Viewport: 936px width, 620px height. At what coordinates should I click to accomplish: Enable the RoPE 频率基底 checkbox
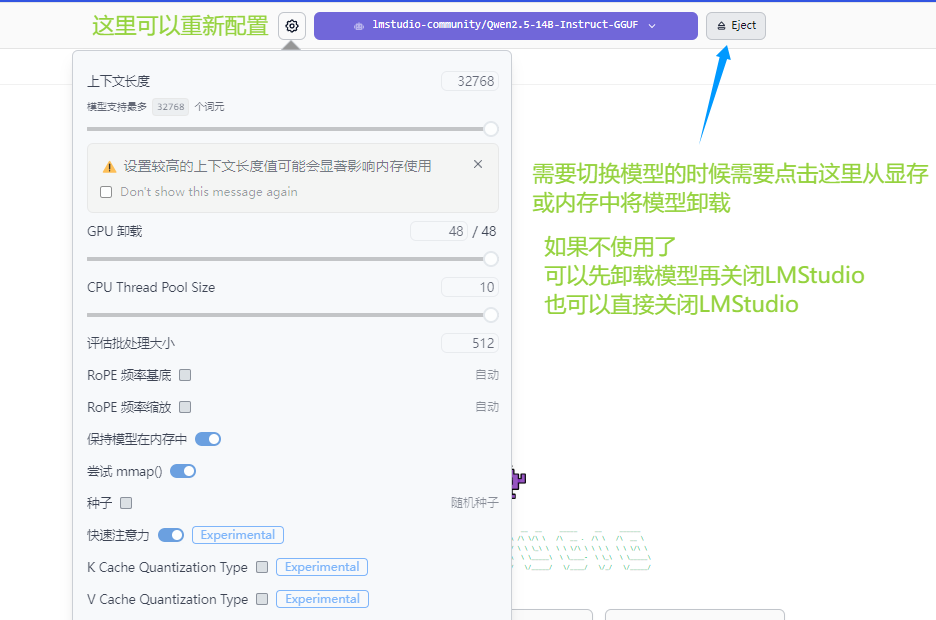(x=185, y=375)
